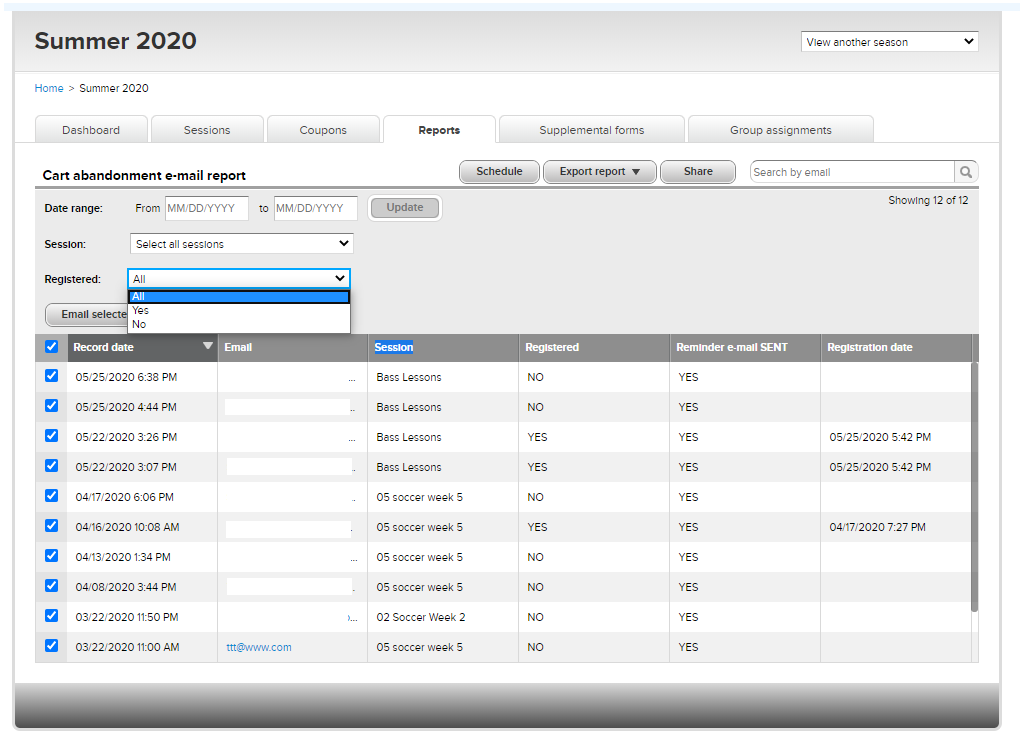Viewport: 1020px width, 739px height.
Task: Click the Home breadcrumb link
Action: point(49,88)
